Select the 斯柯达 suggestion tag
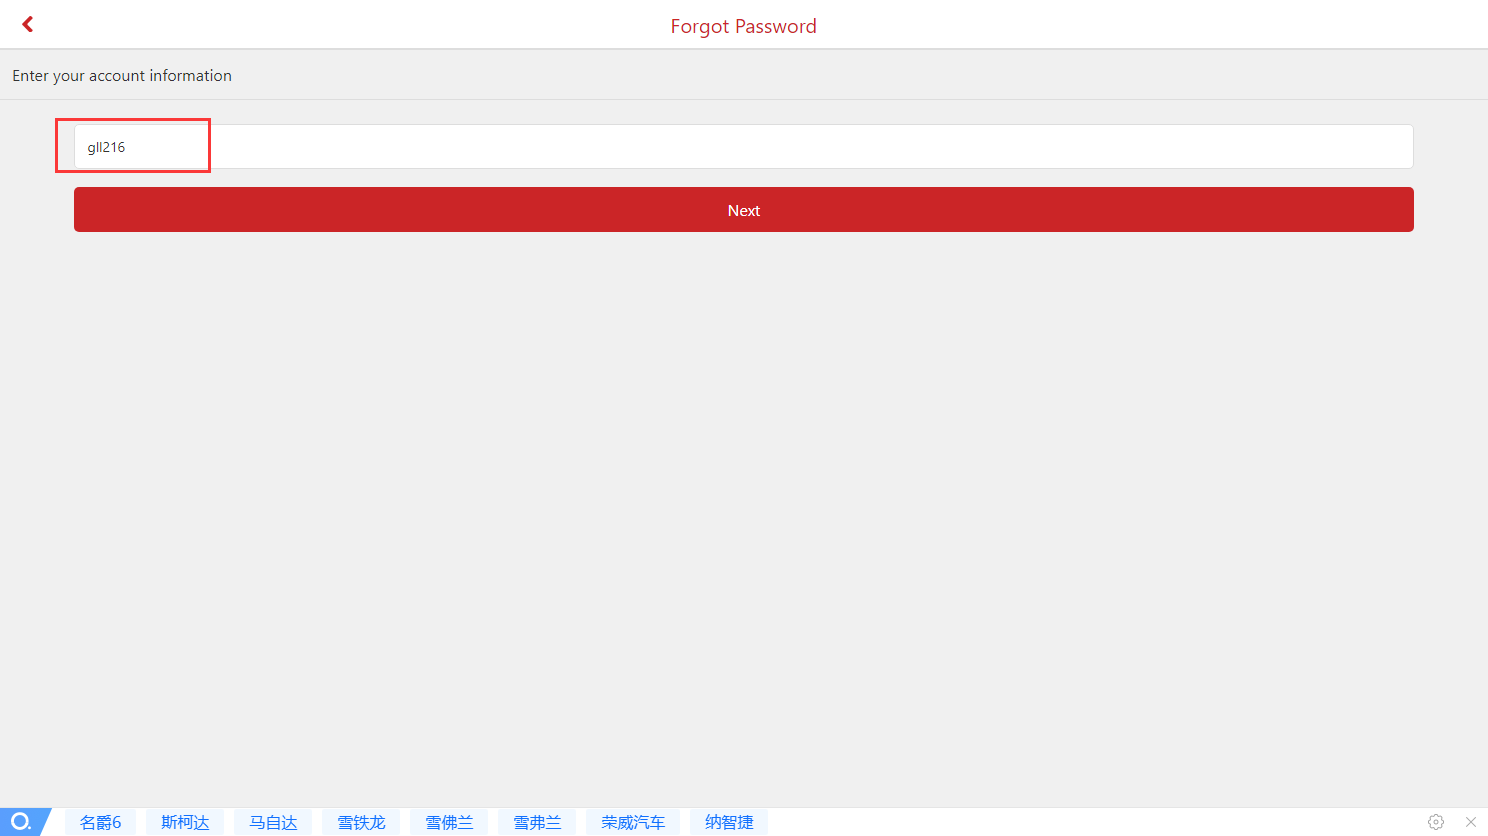Viewport: 1488px width, 836px height. pos(185,822)
